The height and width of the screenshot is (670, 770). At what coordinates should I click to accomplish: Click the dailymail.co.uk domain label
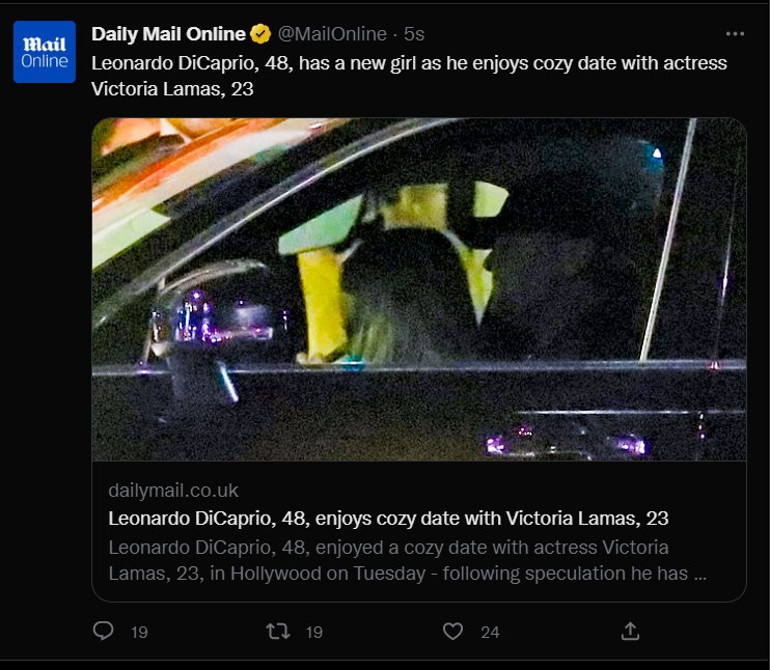pos(173,491)
